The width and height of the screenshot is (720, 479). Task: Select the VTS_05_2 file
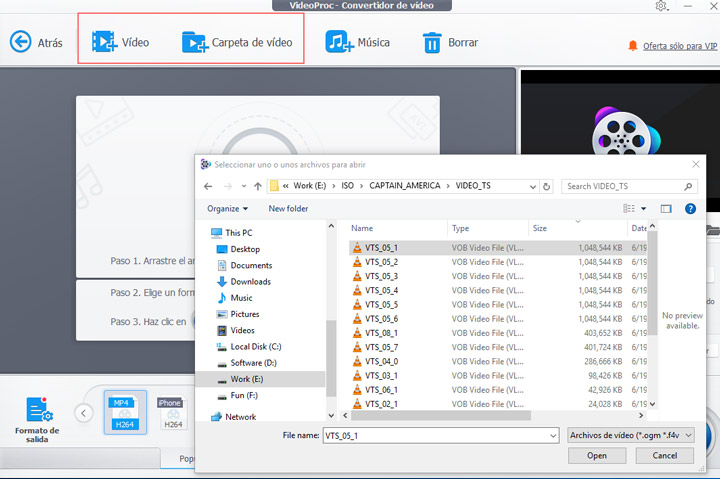[498, 262]
